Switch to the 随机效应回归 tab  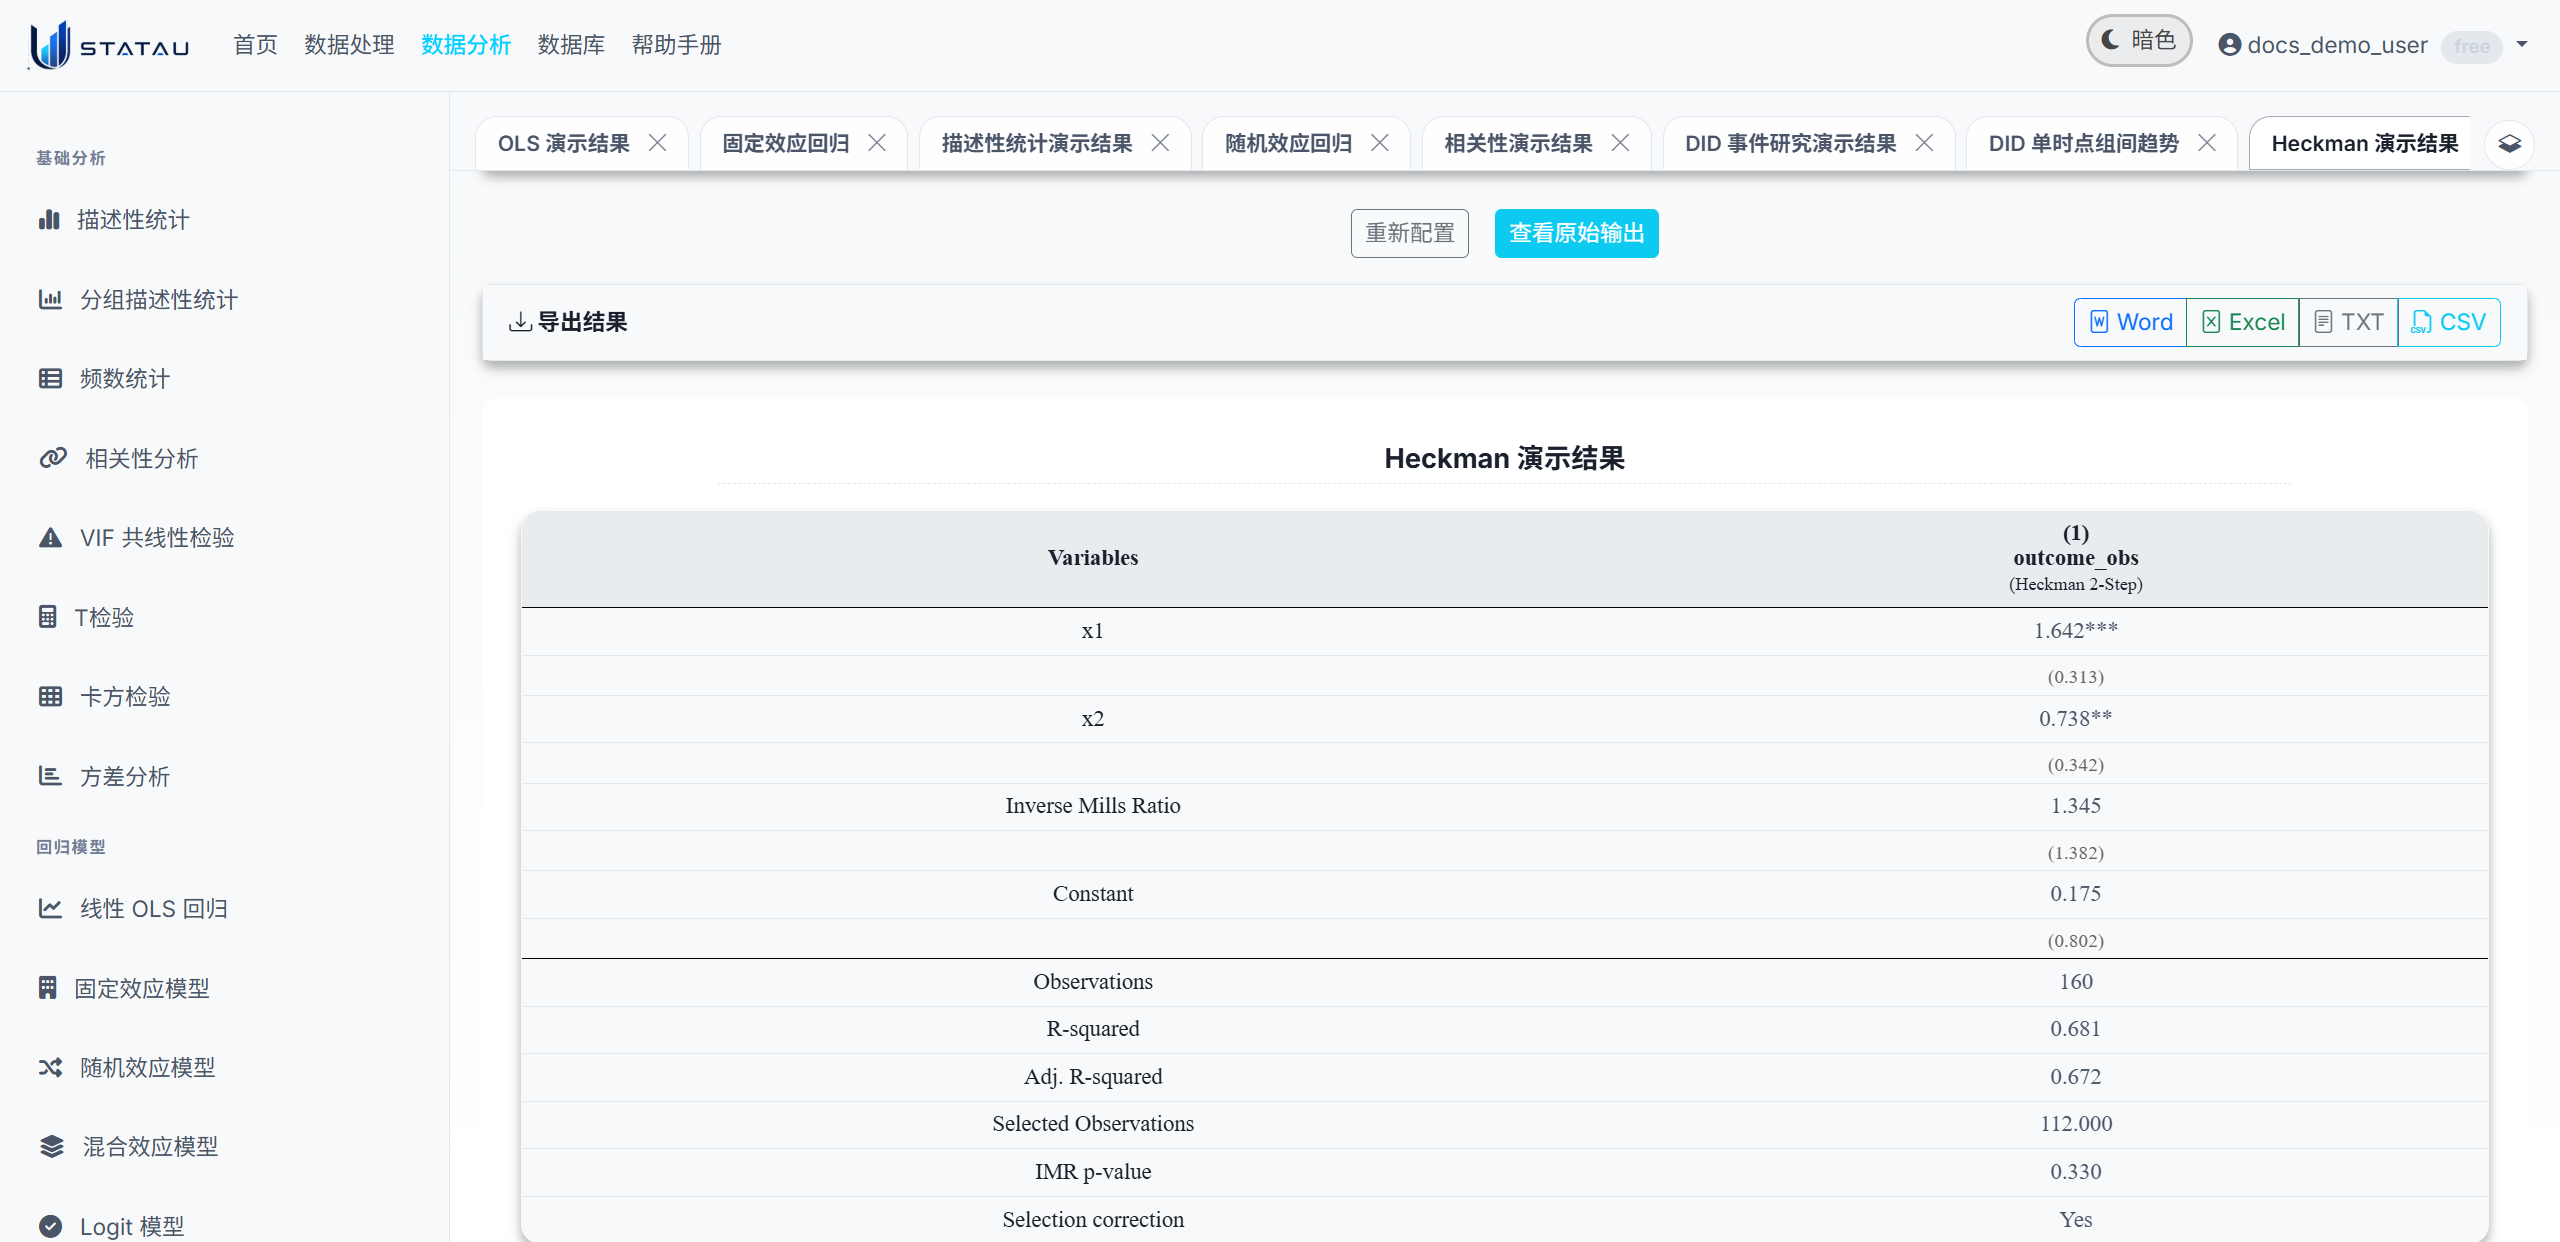click(1288, 143)
